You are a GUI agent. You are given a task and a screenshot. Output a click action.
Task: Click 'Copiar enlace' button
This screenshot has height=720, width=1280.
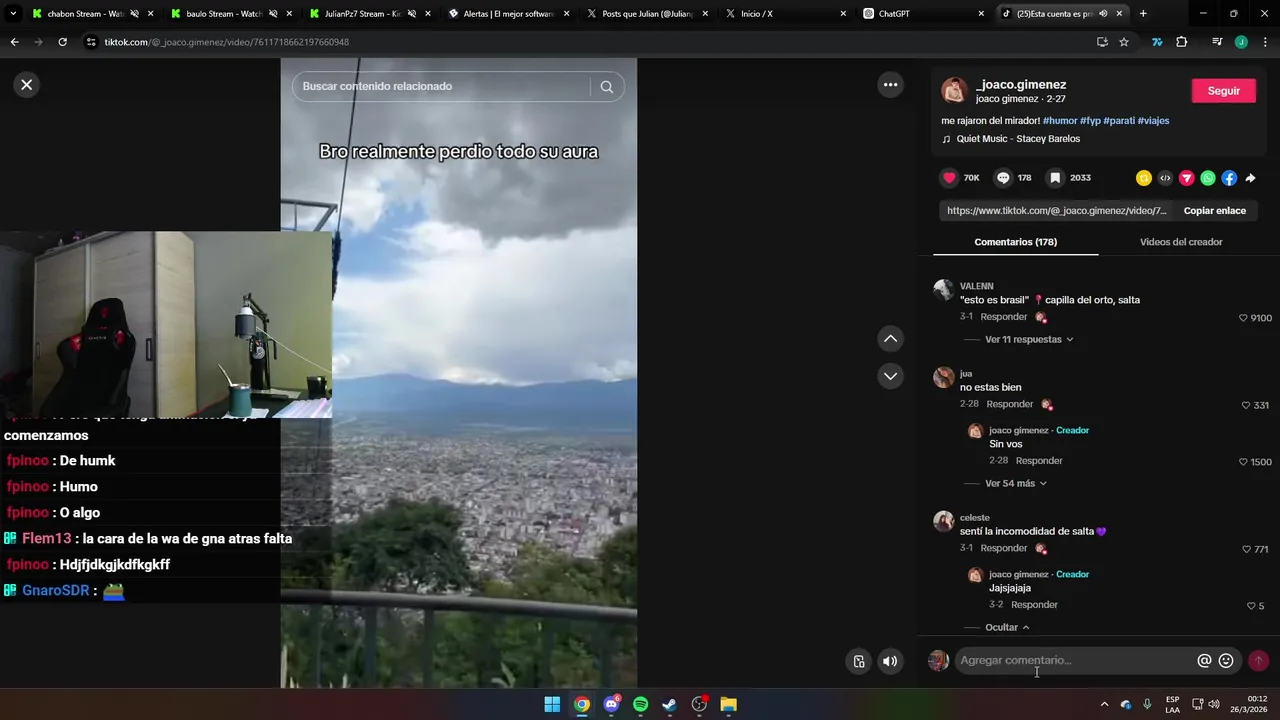pos(1215,211)
